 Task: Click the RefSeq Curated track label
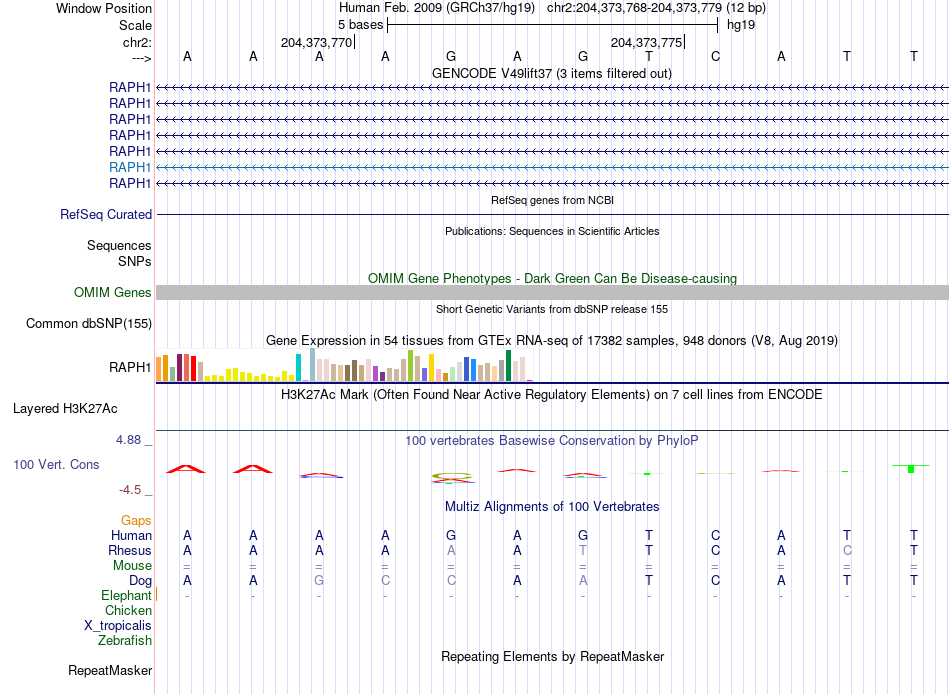106,215
